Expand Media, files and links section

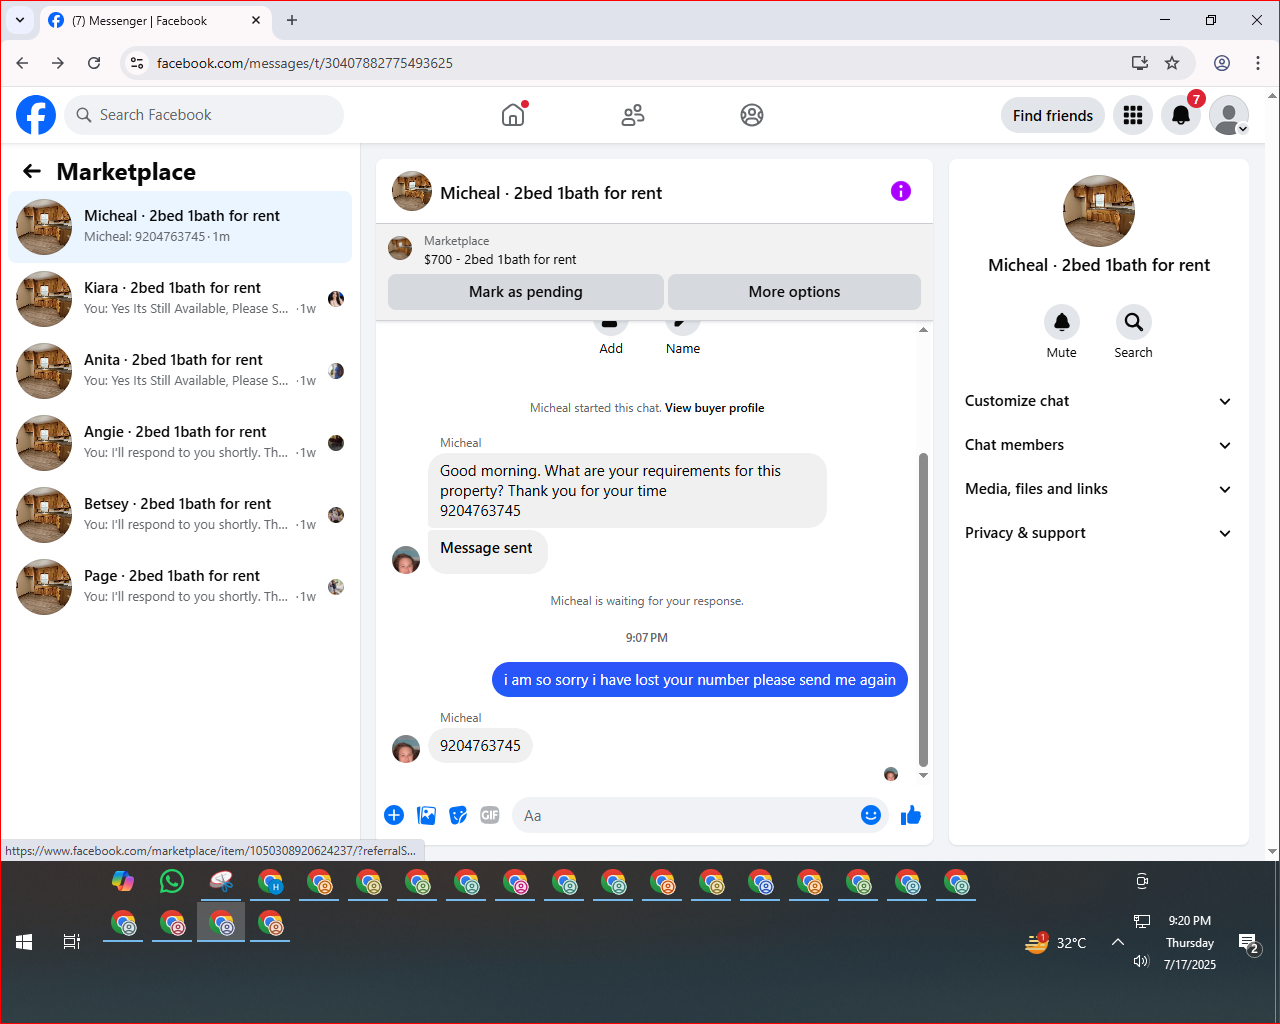coord(1099,489)
